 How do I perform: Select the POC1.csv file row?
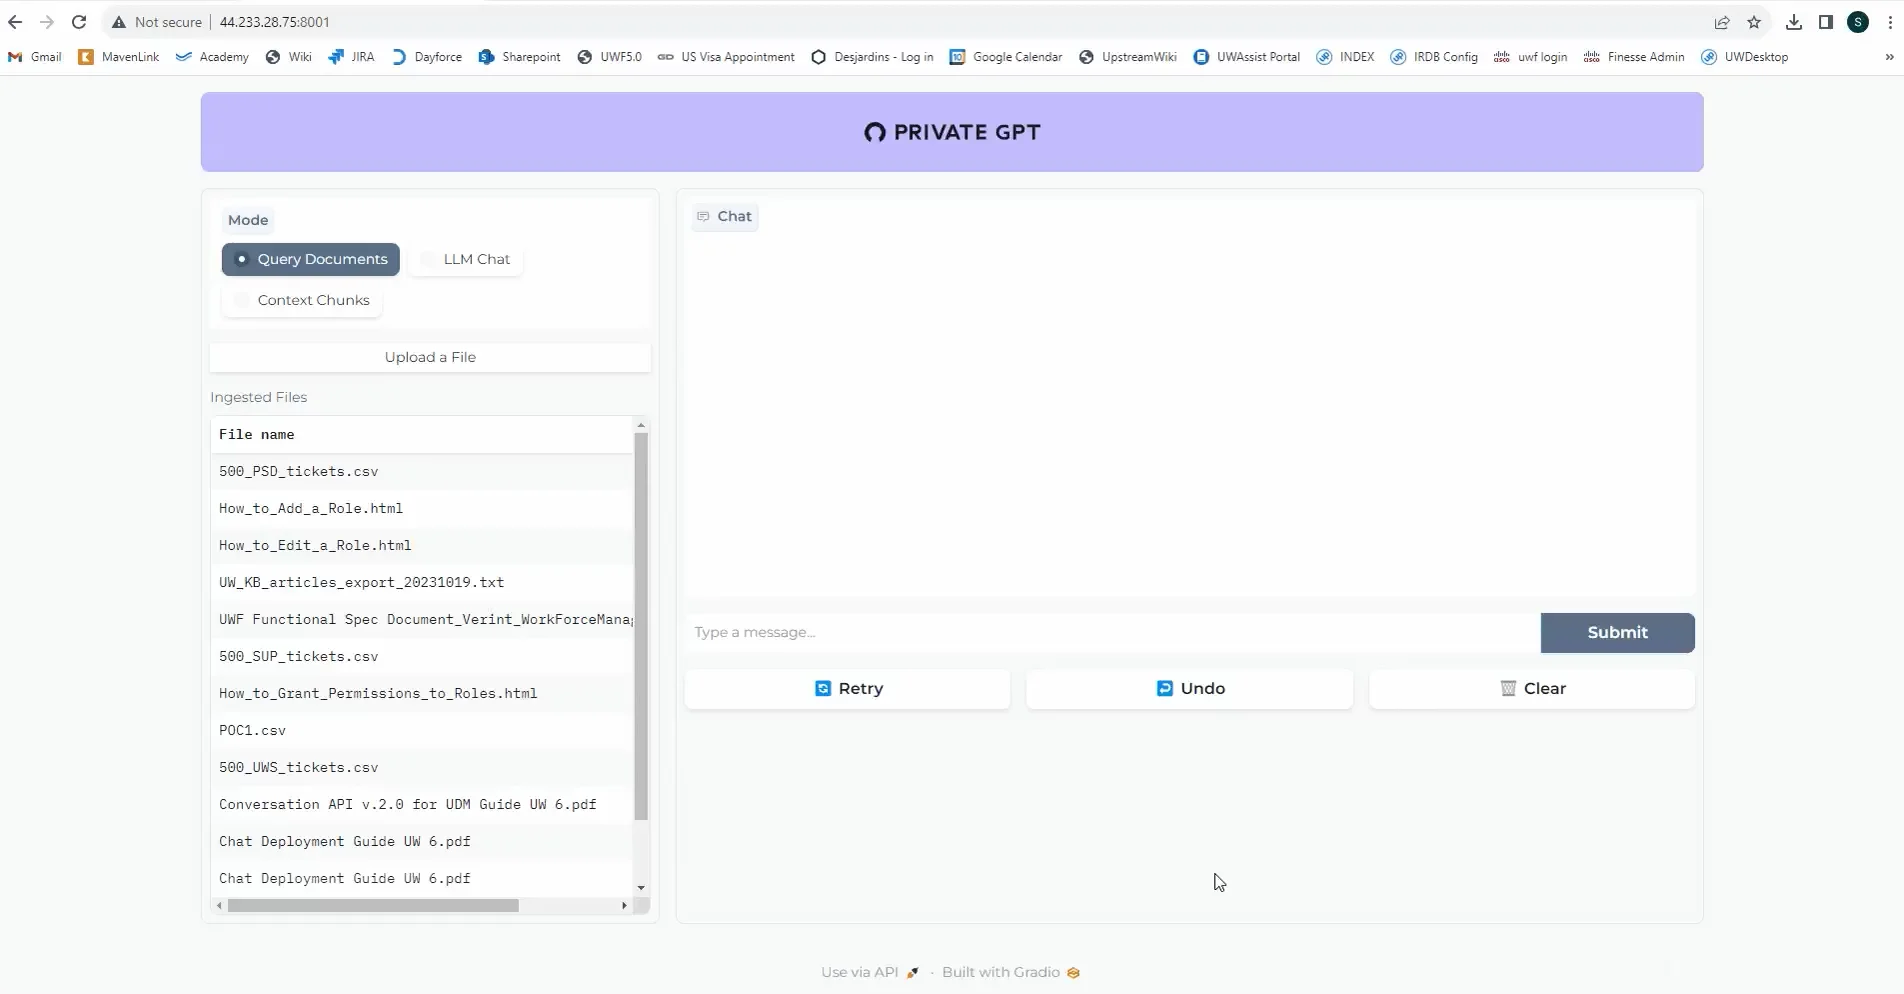[x=422, y=730]
